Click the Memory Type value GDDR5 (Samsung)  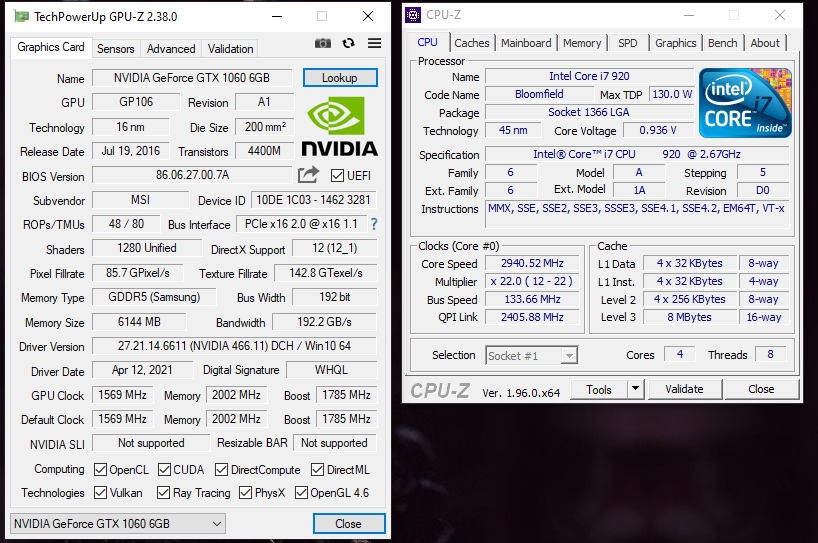154,297
